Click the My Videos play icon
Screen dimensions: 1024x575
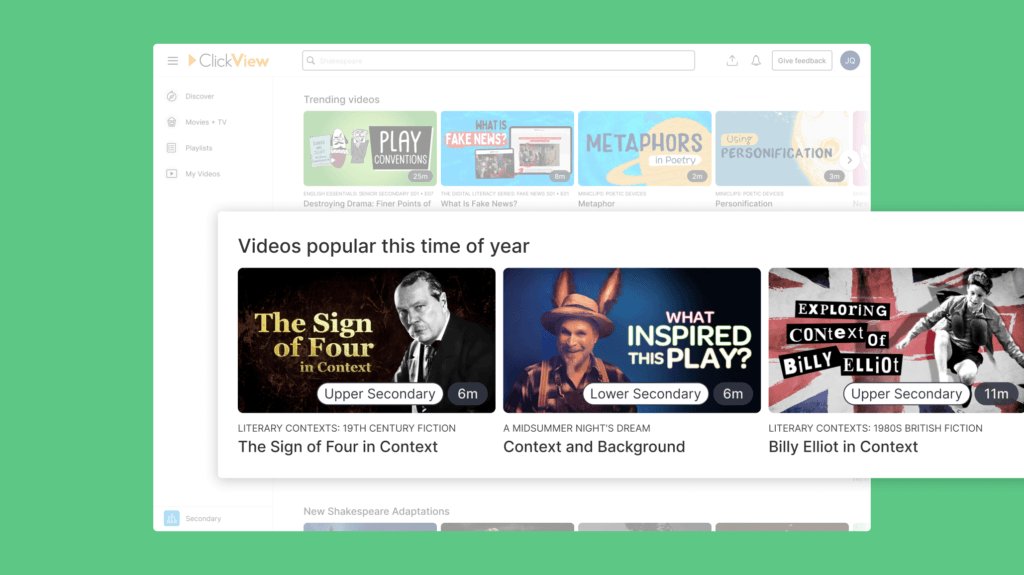(172, 174)
